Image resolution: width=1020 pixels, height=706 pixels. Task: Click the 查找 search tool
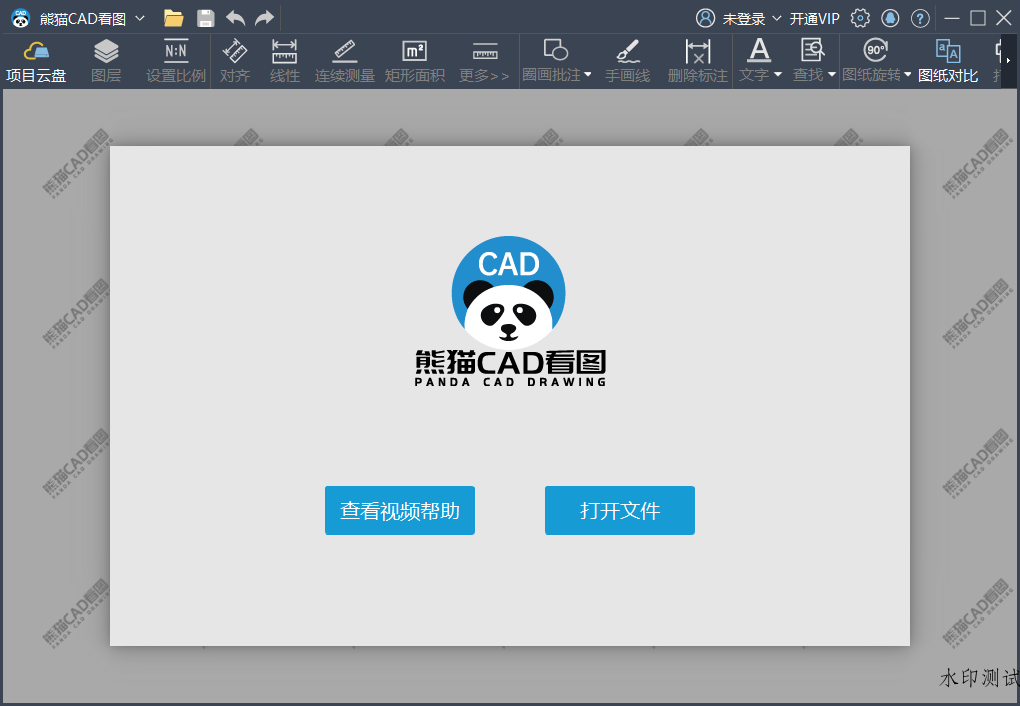(809, 62)
